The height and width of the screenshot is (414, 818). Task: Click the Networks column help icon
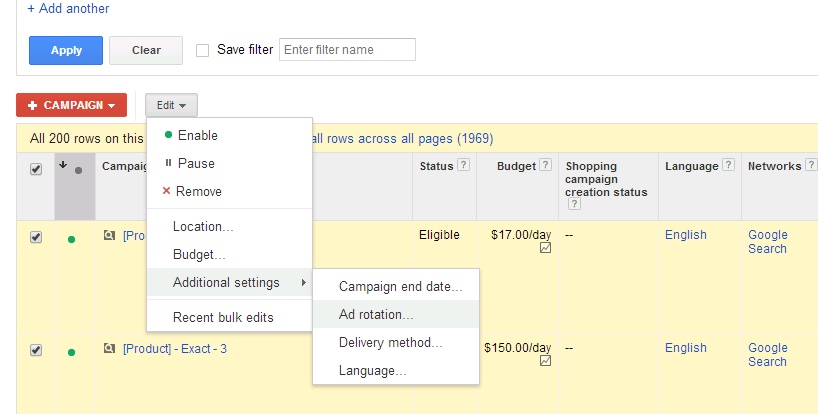pyautogui.click(x=812, y=166)
